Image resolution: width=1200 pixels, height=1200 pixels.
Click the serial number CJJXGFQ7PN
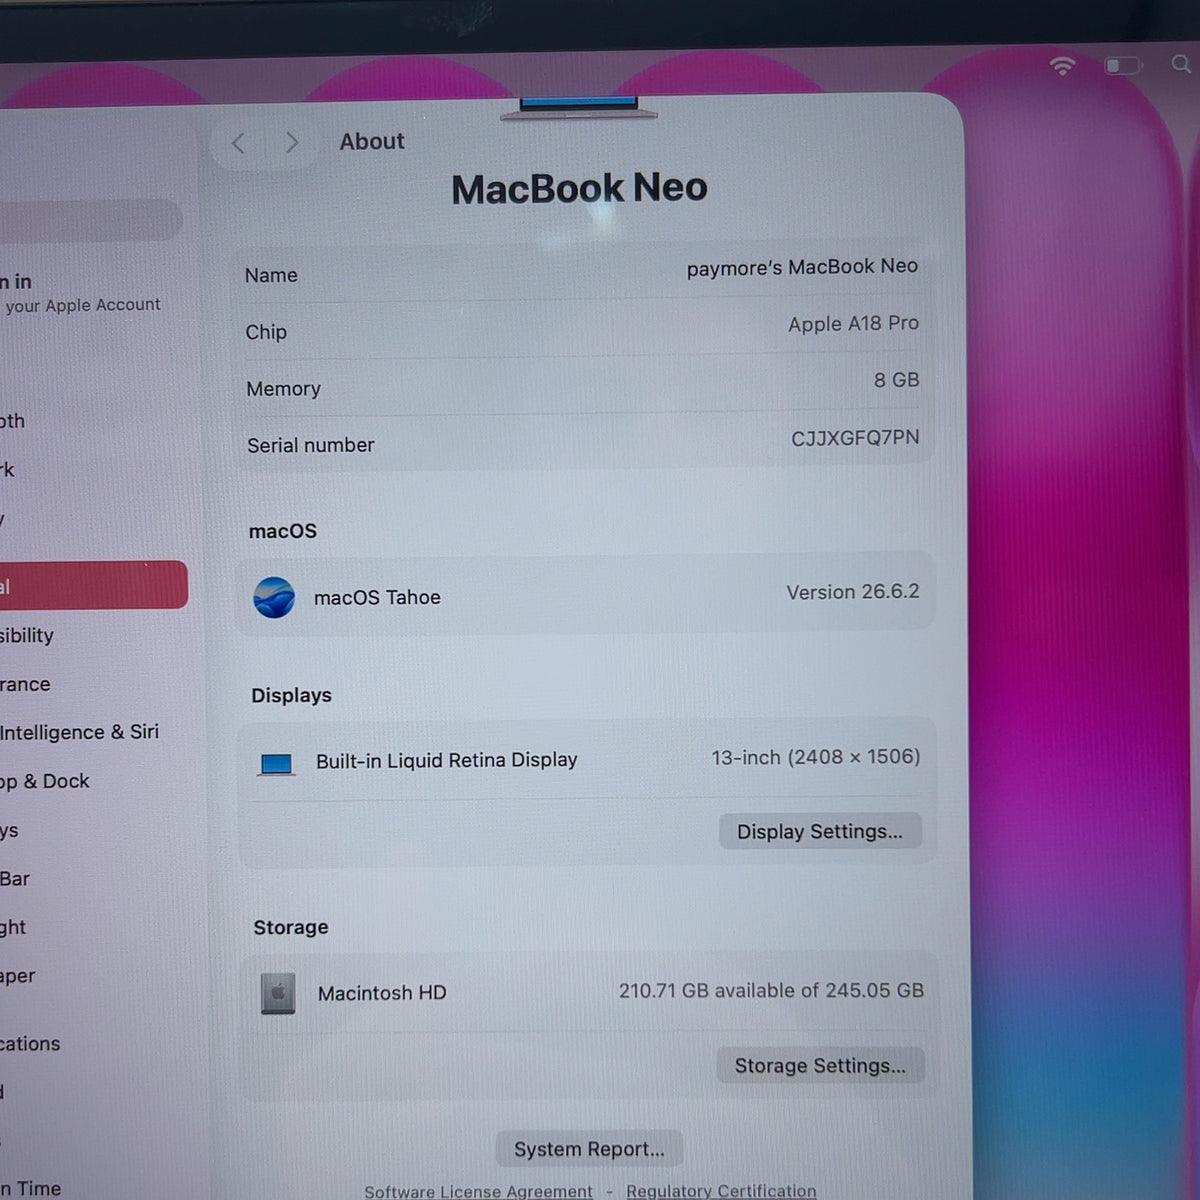point(855,438)
